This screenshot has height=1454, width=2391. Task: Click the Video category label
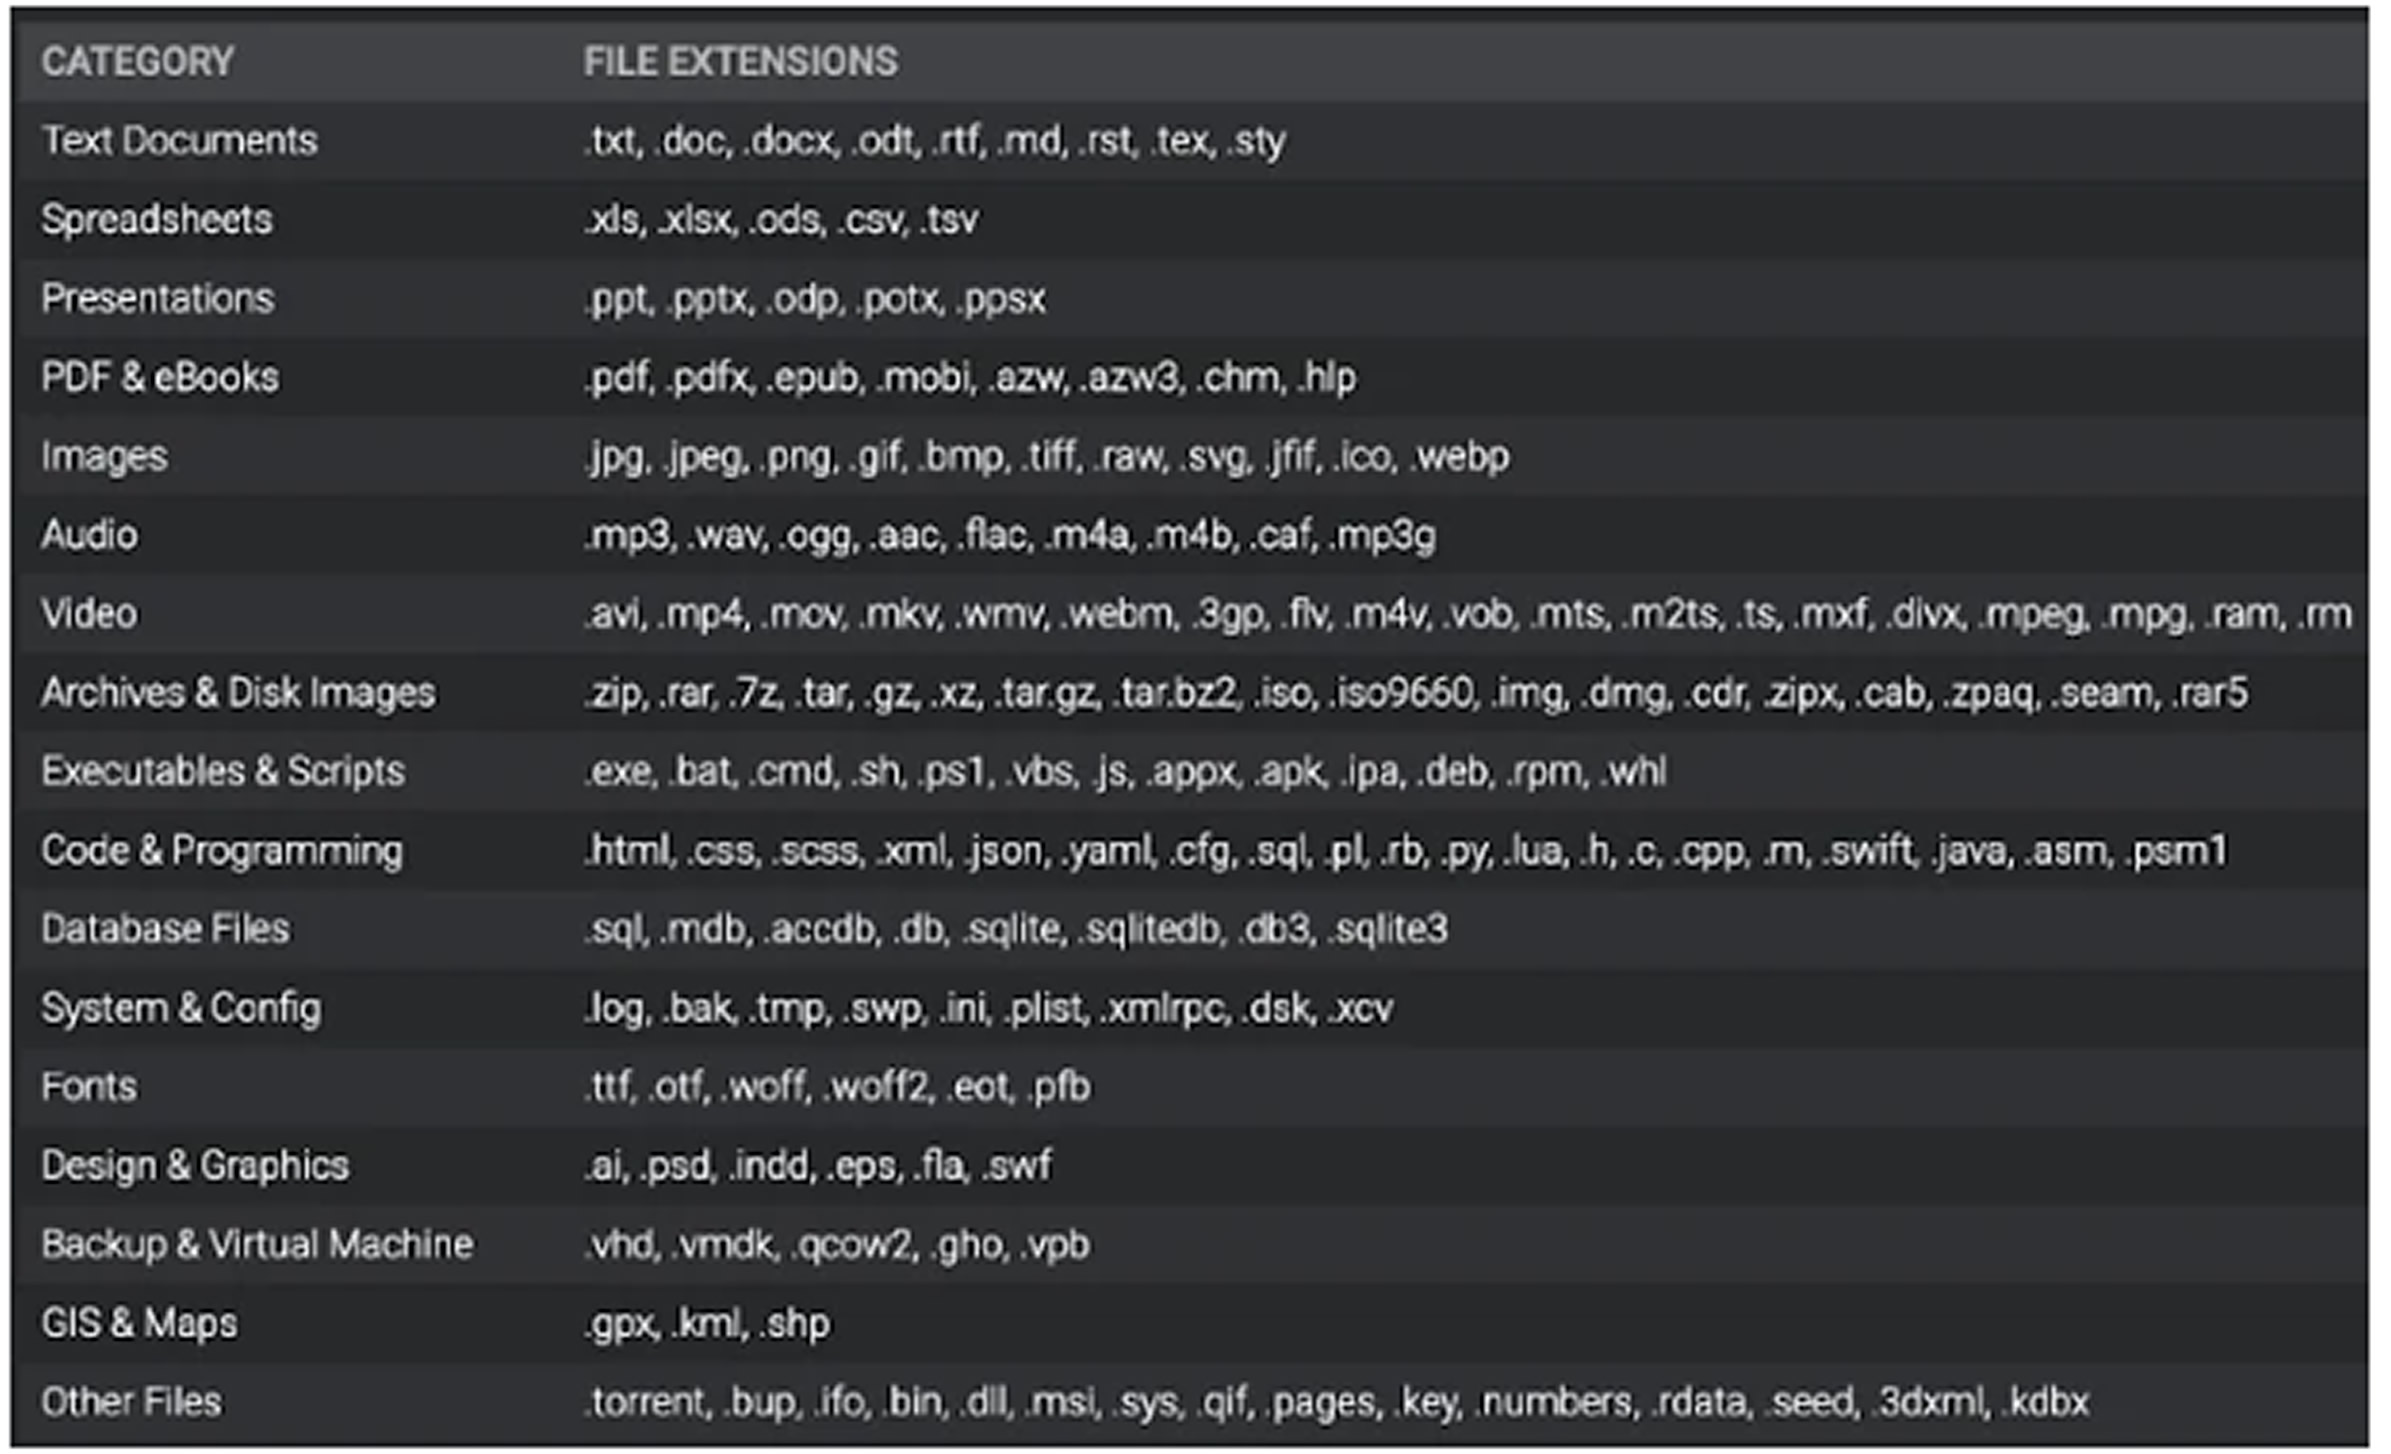pos(89,613)
